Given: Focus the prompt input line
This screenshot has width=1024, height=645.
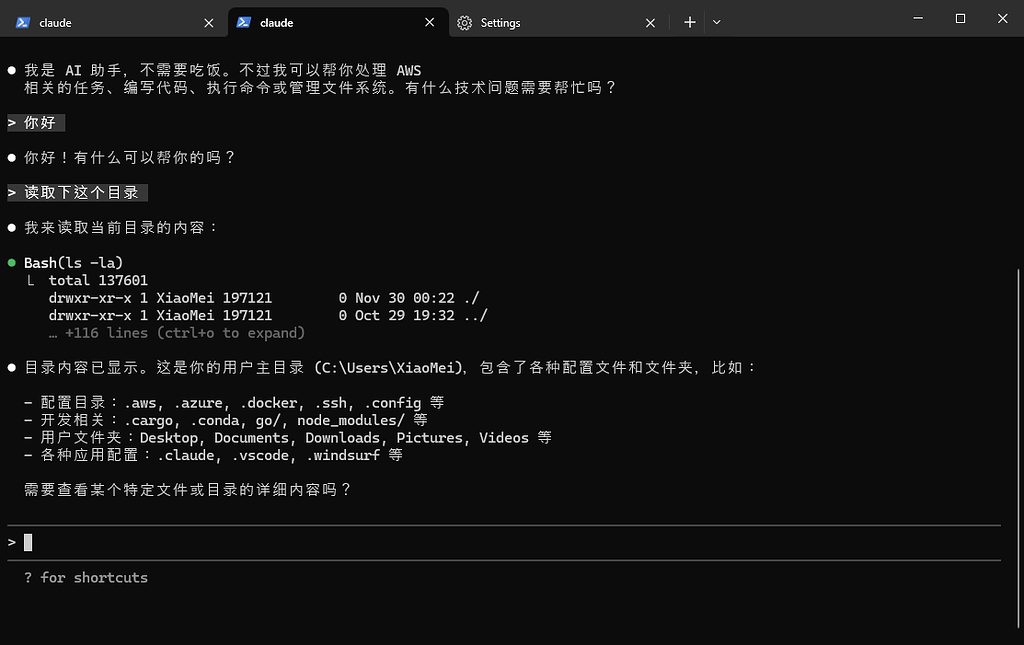Looking at the screenshot, I should pyautogui.click(x=504, y=543).
